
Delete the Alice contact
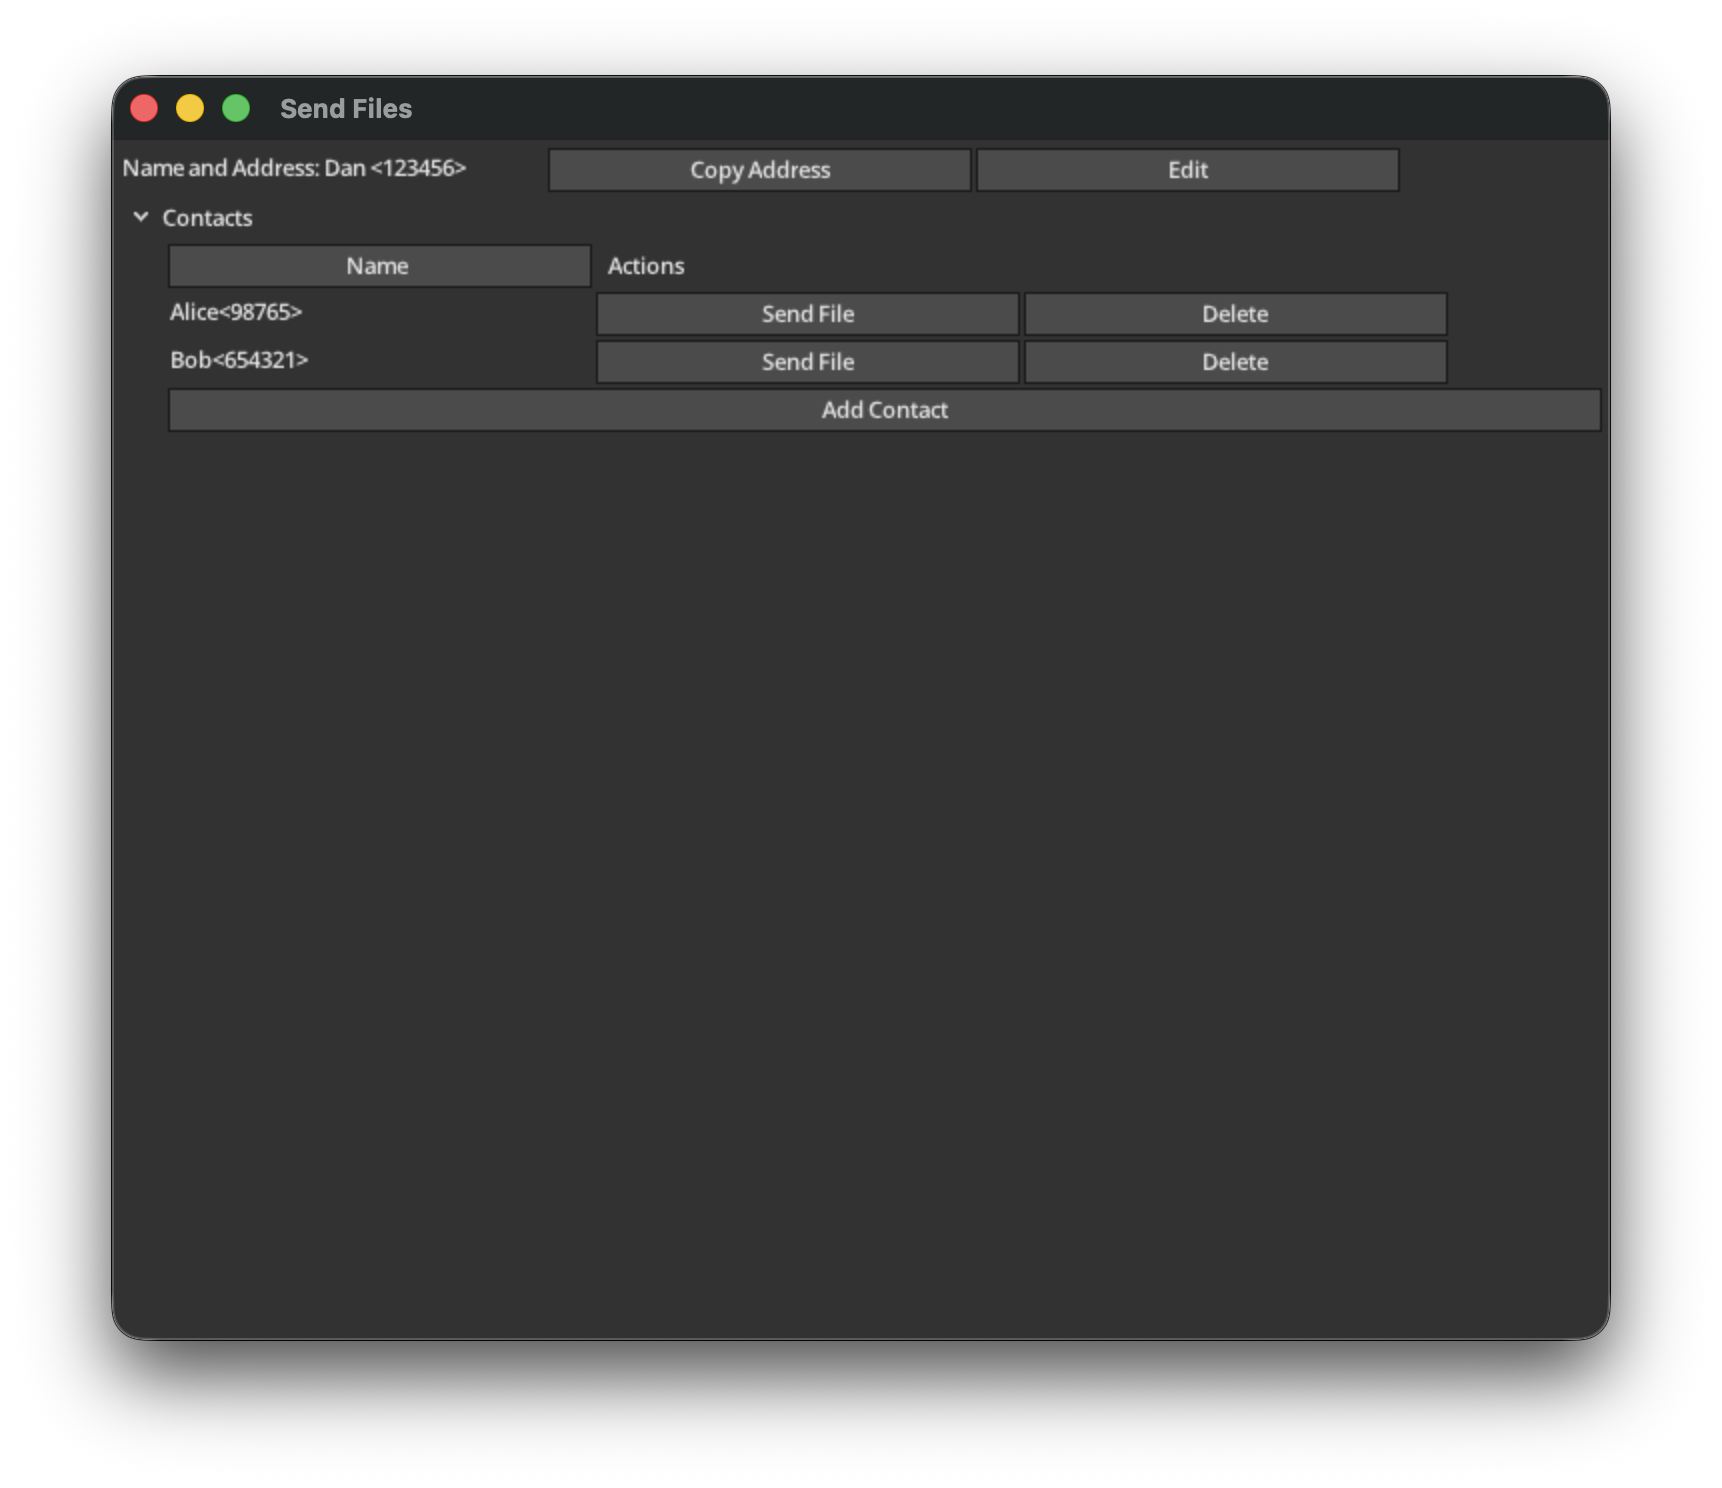pos(1235,314)
